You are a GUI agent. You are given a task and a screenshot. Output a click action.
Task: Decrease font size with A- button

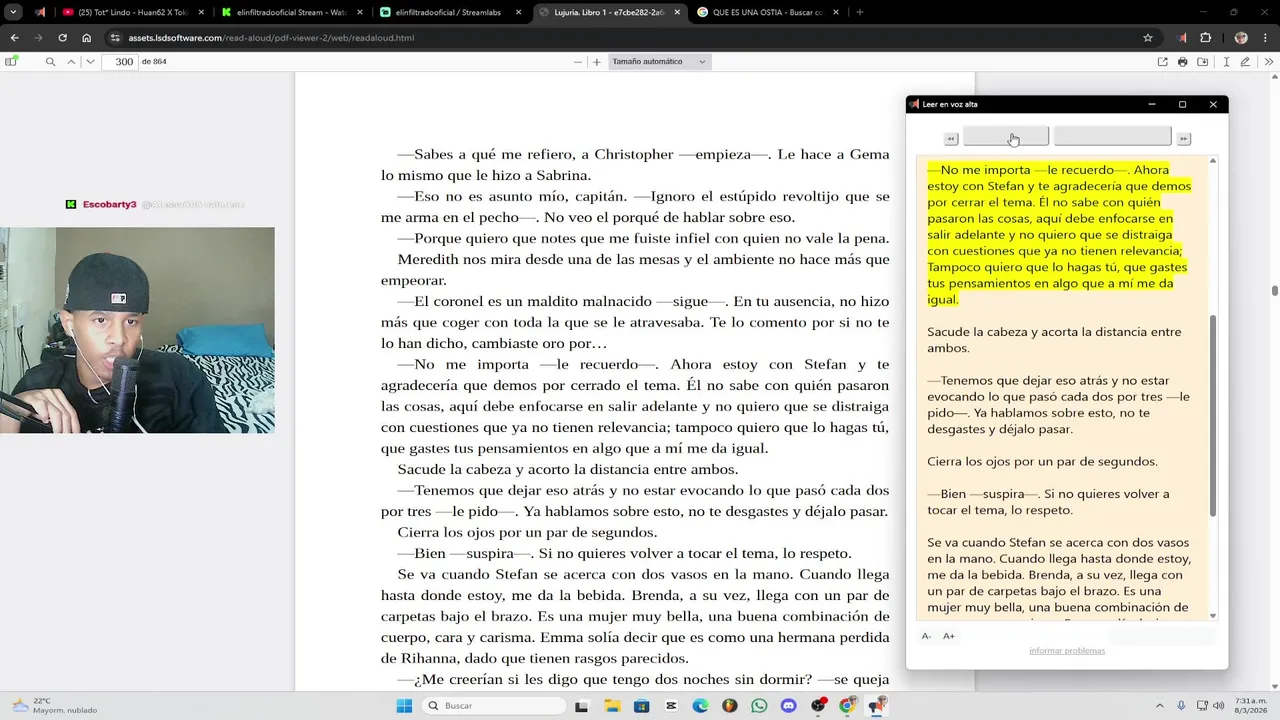(926, 636)
